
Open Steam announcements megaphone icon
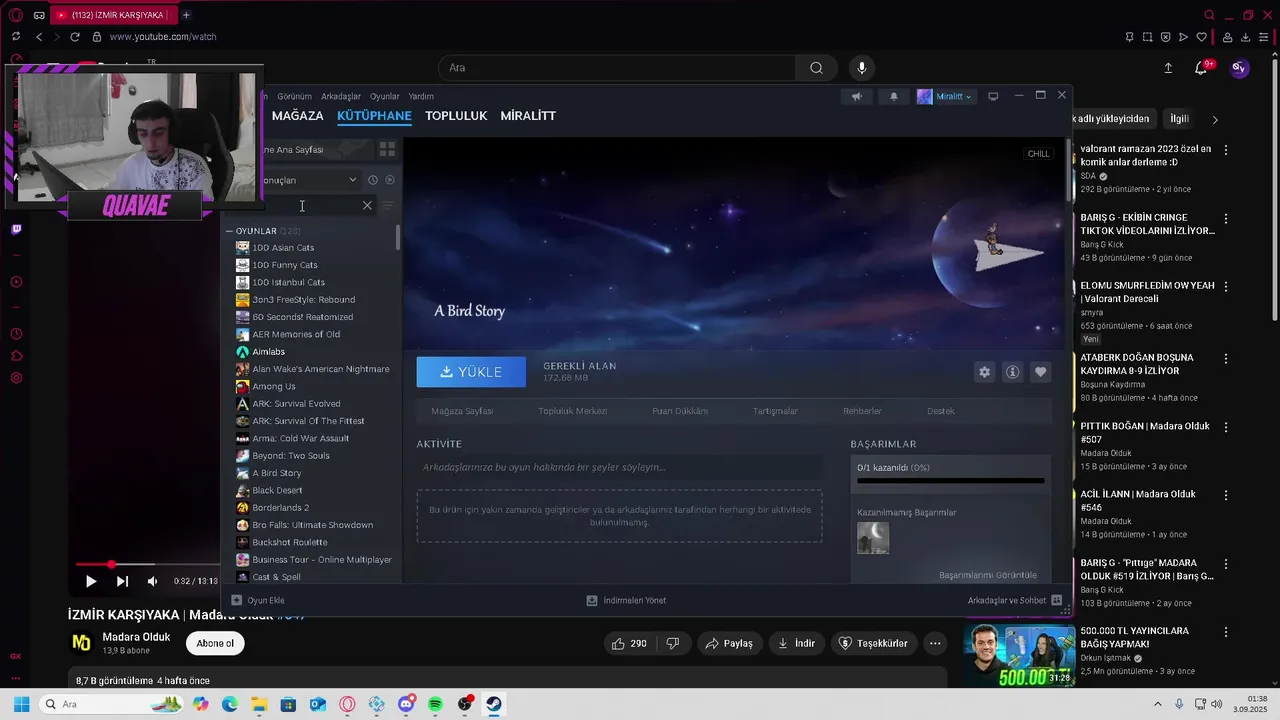click(856, 96)
